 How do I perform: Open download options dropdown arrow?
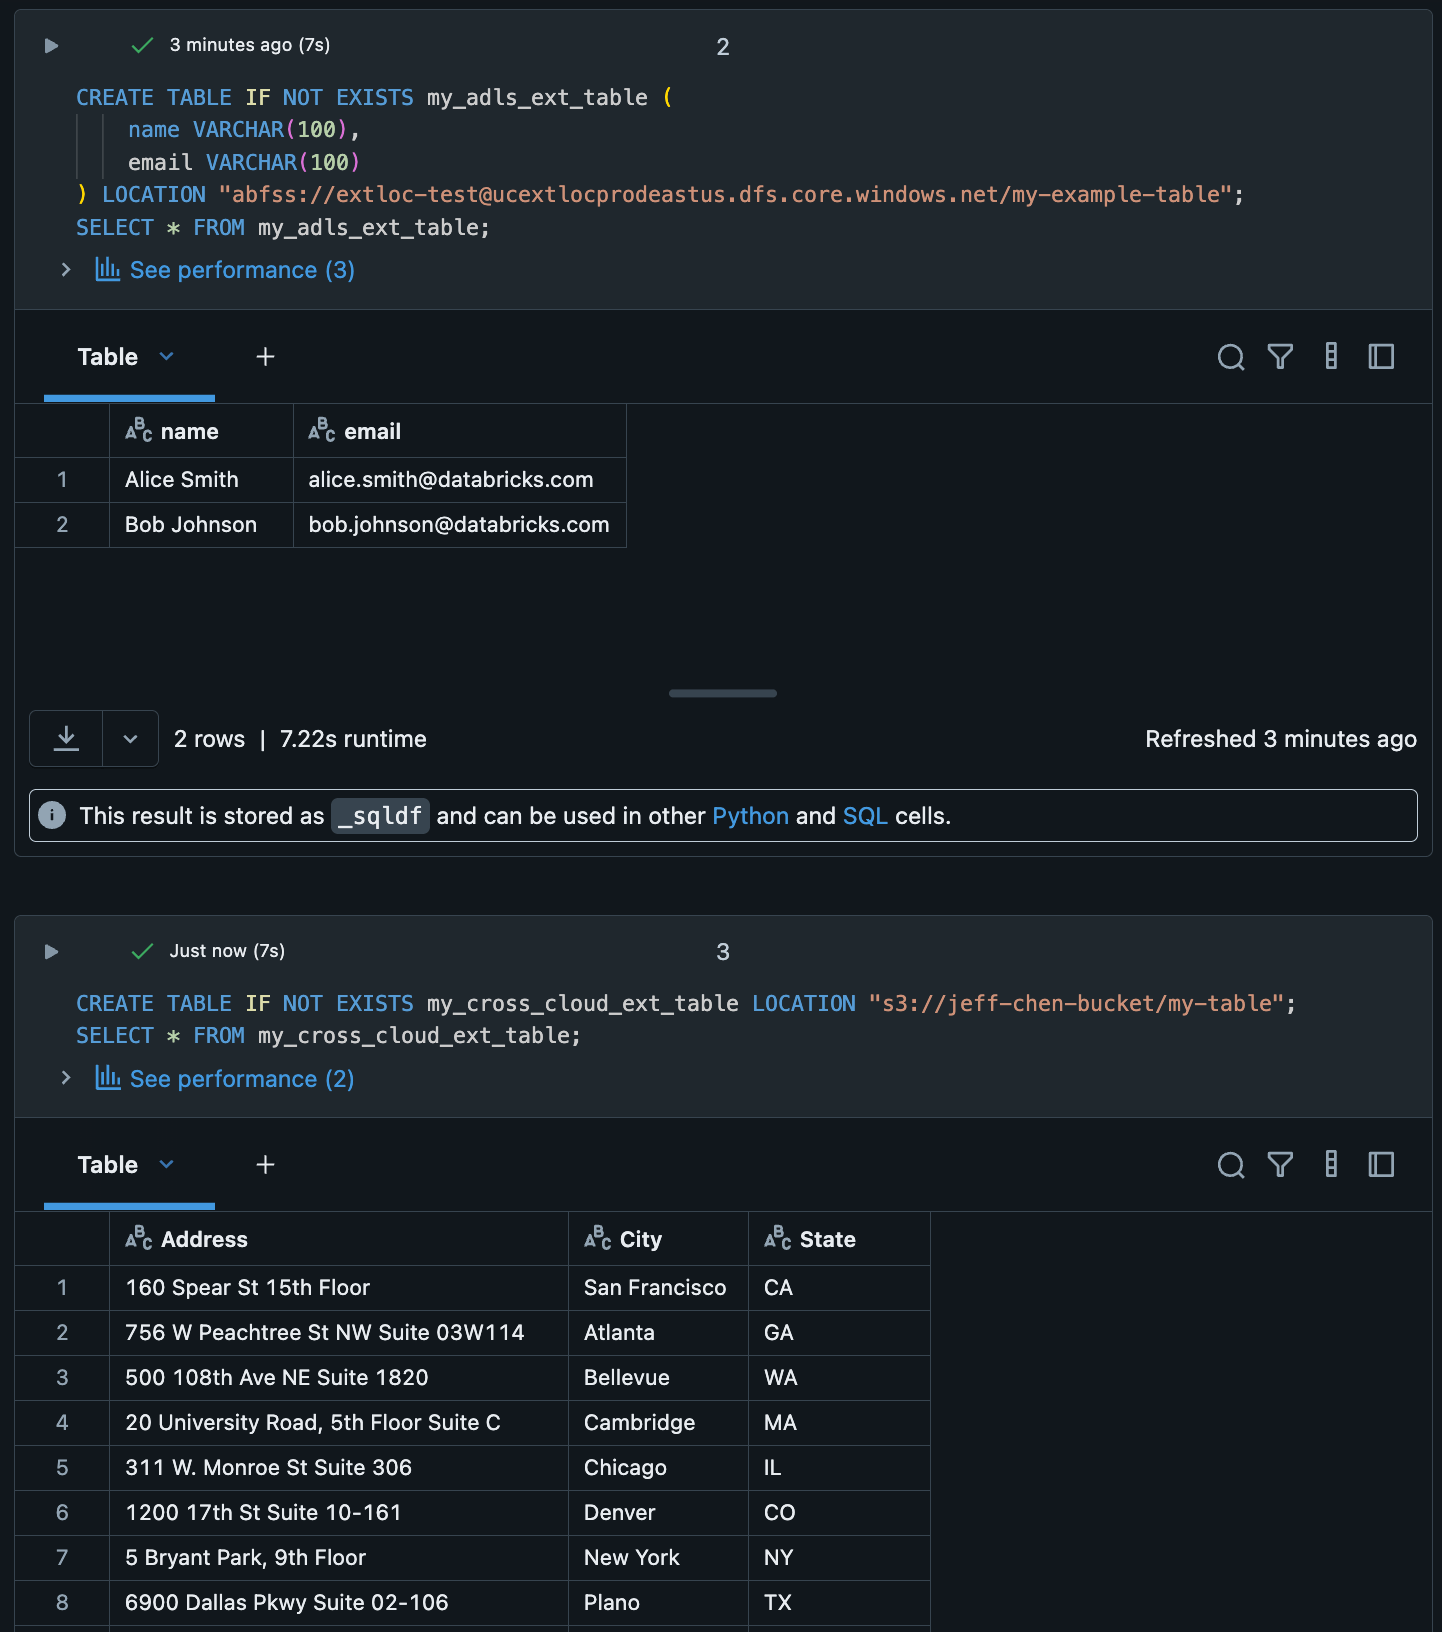click(130, 739)
